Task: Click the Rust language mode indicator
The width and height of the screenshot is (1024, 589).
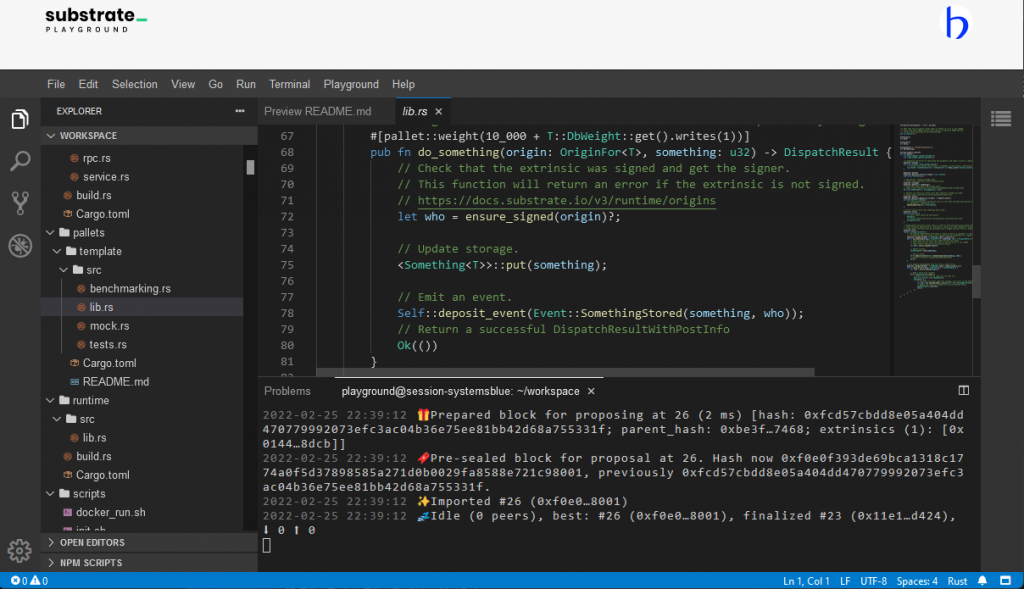Action: 957,581
